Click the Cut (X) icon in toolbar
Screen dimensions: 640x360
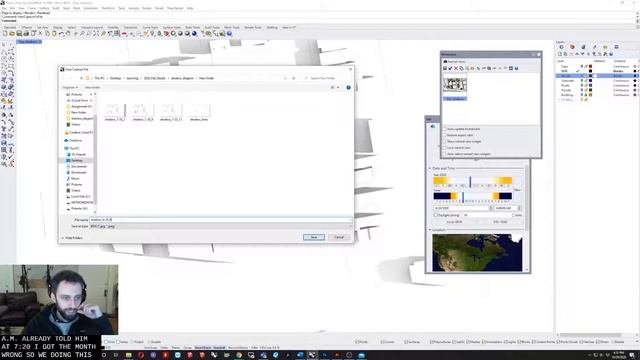click(40, 33)
